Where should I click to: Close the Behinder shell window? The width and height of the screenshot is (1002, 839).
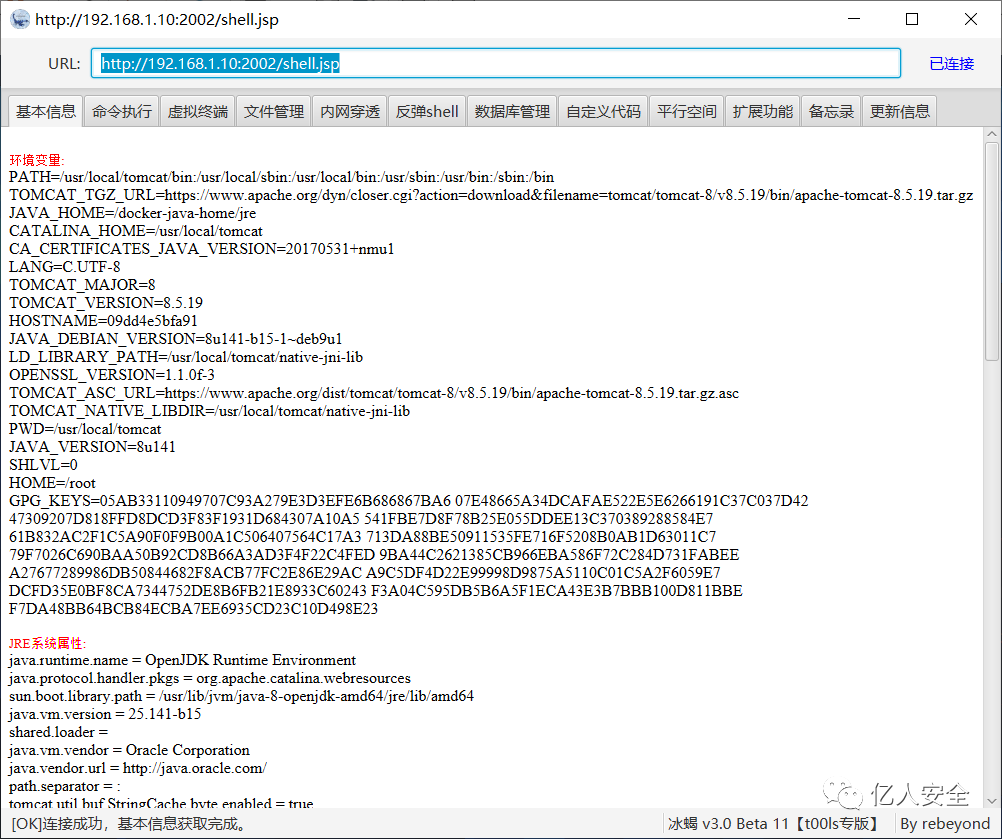click(971, 19)
